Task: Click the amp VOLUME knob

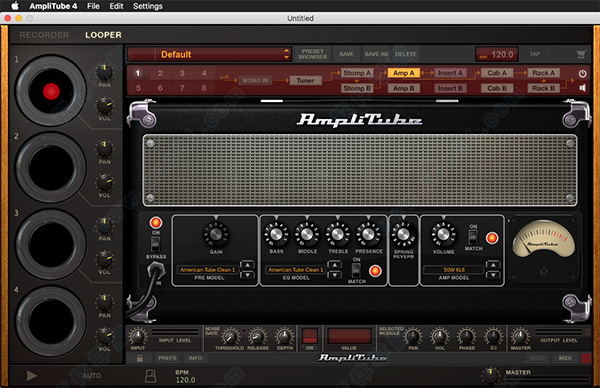Action: [x=443, y=234]
